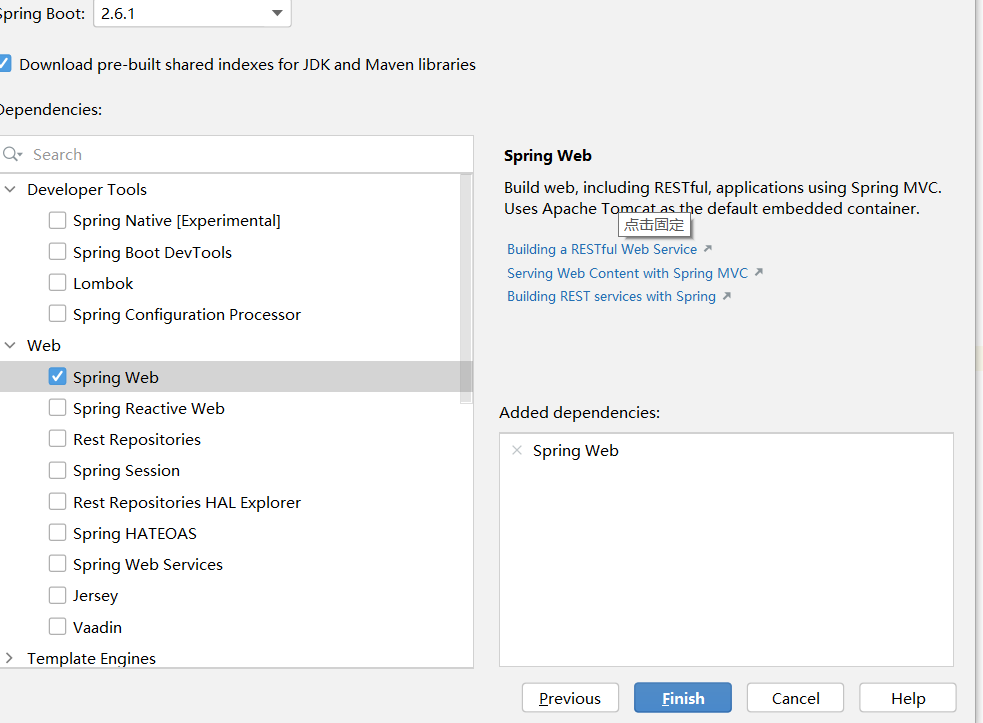Image resolution: width=983 pixels, height=723 pixels.
Task: Collapse the Web category
Action: 10,345
